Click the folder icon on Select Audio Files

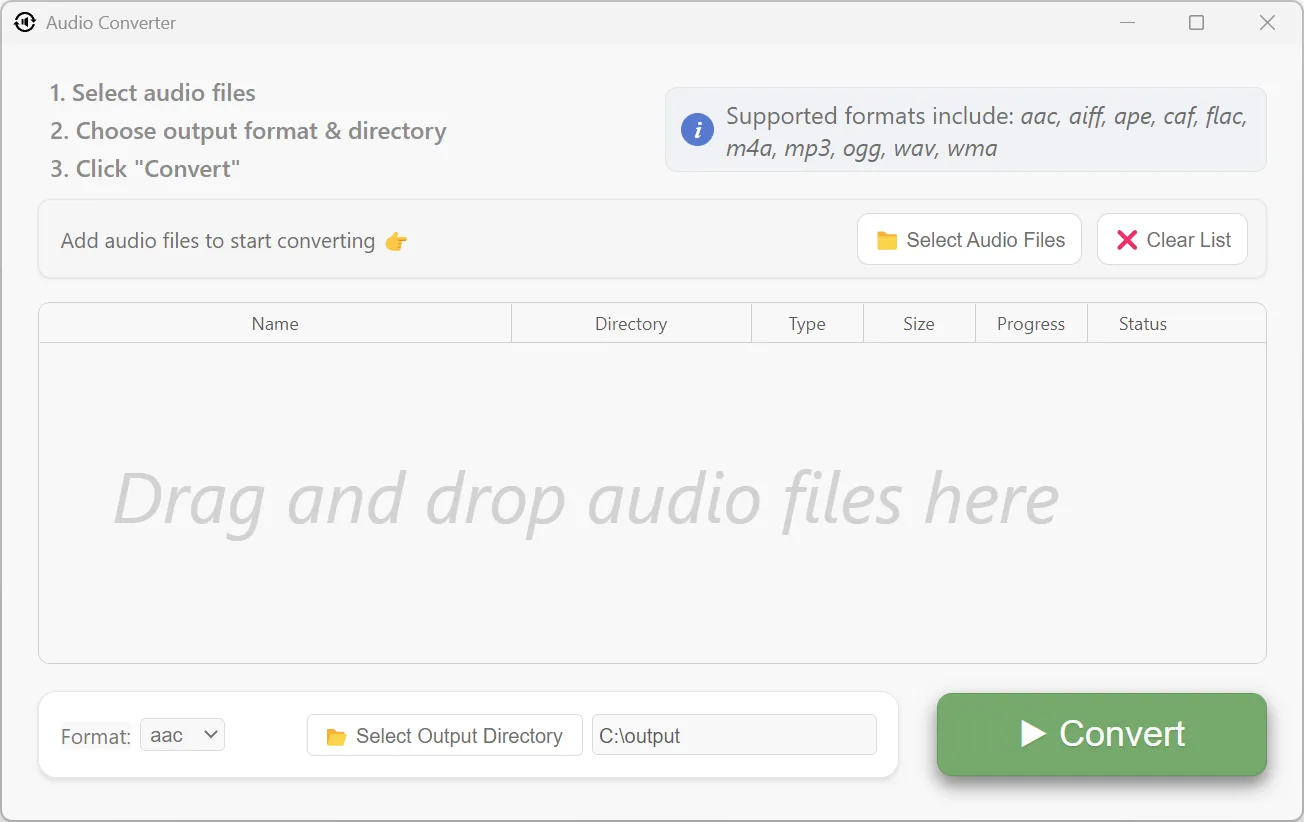(x=886, y=240)
